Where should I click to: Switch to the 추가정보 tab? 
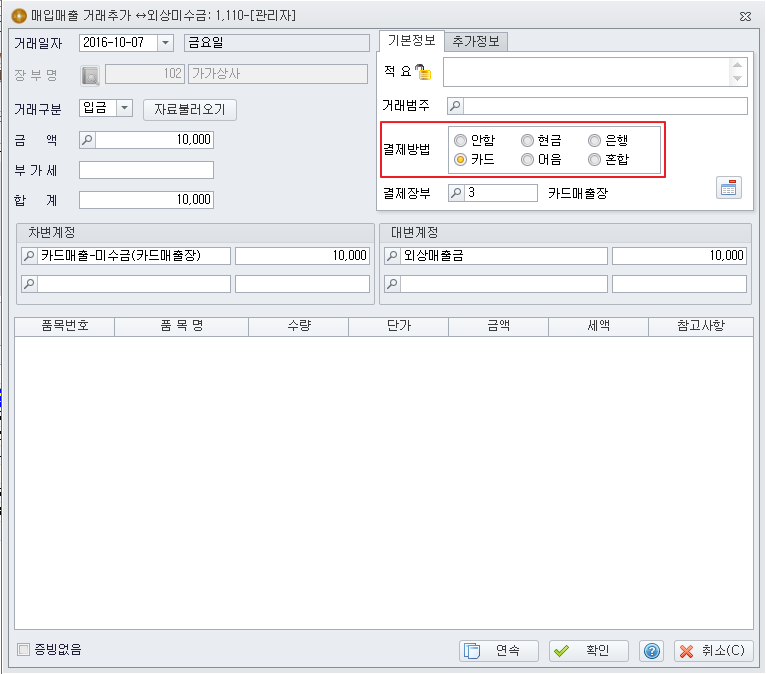(476, 42)
